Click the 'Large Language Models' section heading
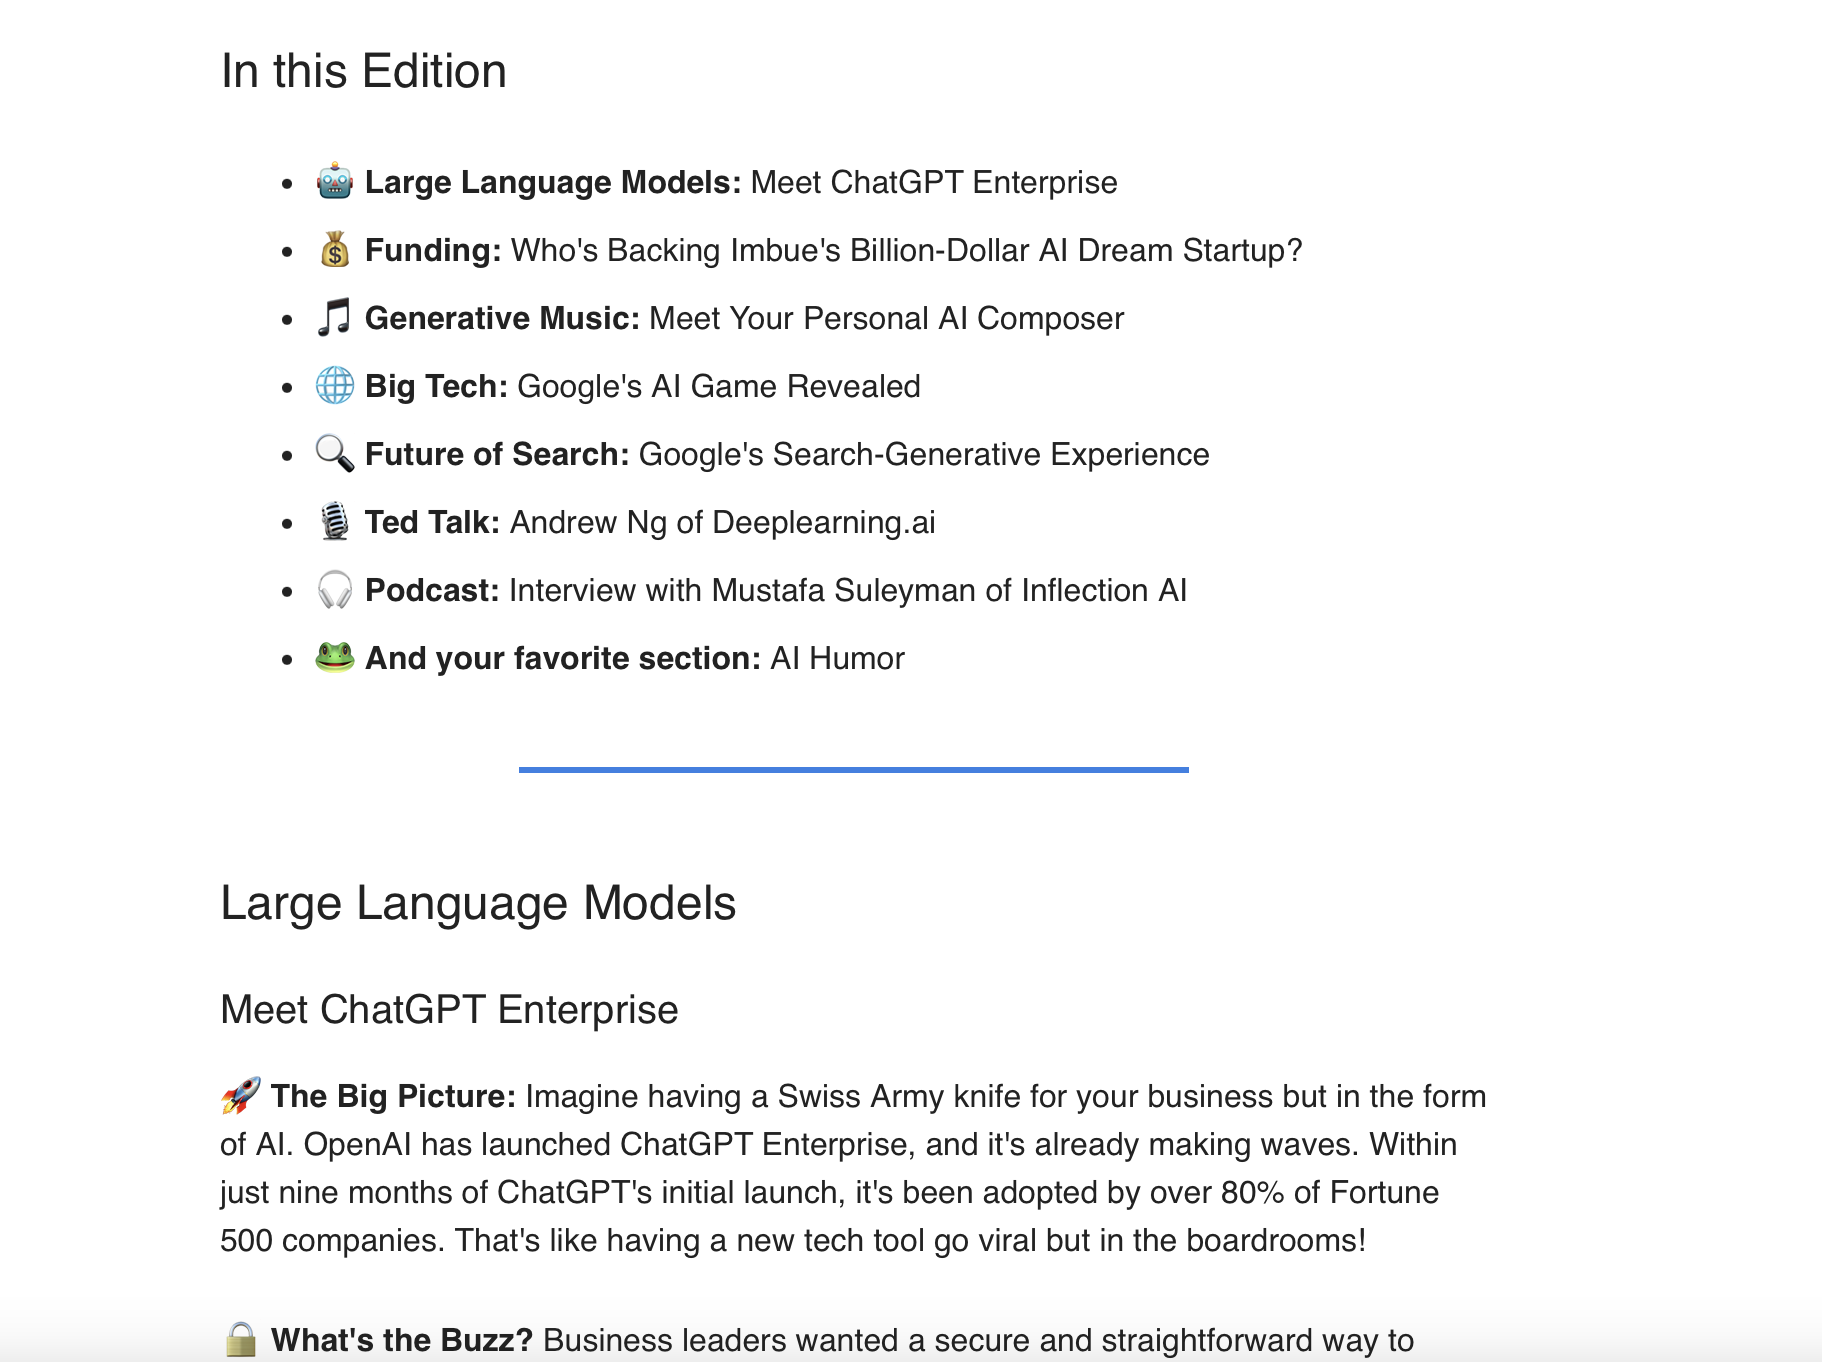This screenshot has width=1822, height=1362. pyautogui.click(x=478, y=903)
